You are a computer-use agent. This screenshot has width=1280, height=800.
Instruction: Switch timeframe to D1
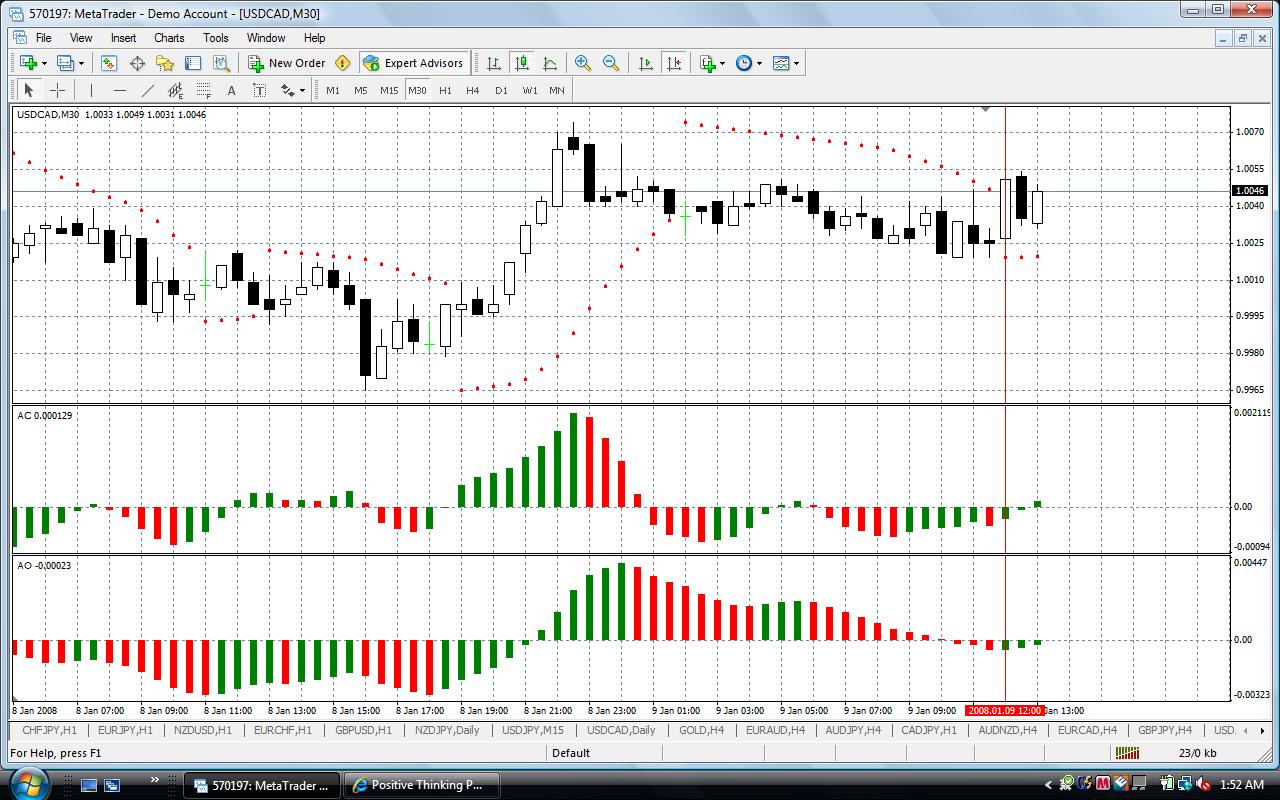[x=501, y=90]
